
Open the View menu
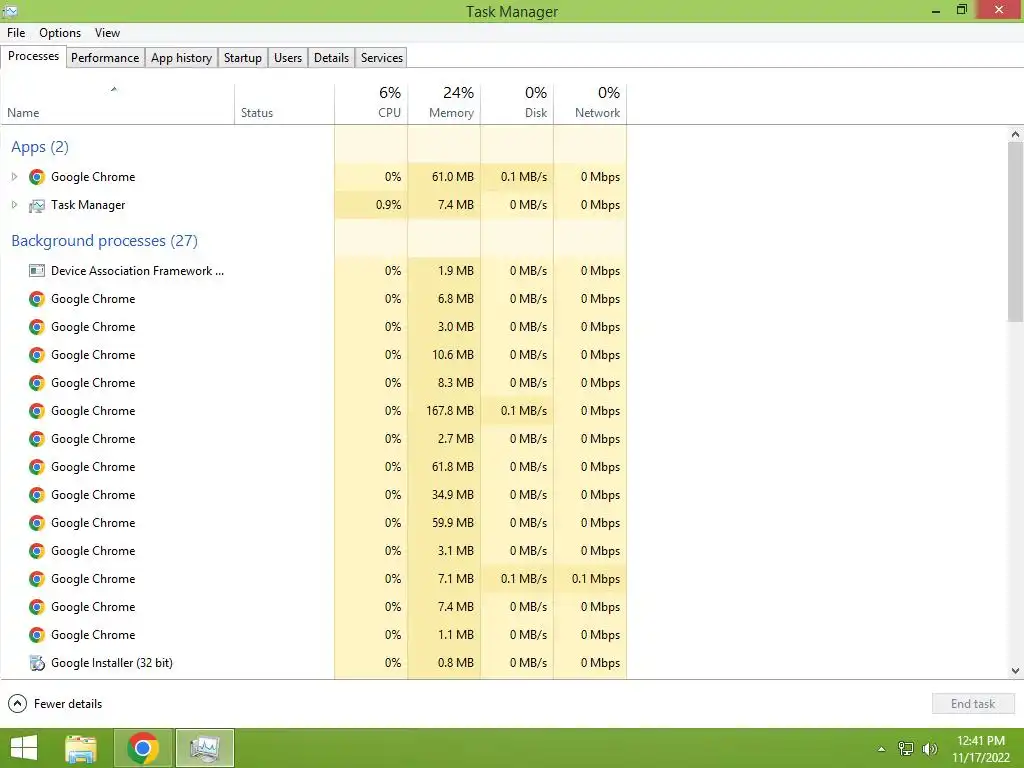(107, 33)
